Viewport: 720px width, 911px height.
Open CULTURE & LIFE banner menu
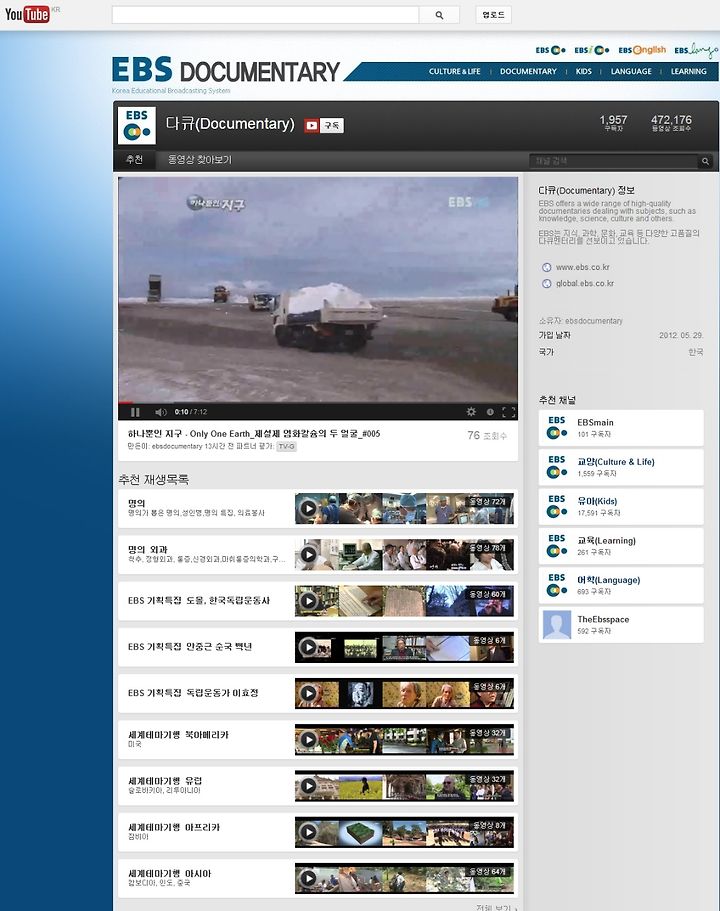pyautogui.click(x=454, y=71)
